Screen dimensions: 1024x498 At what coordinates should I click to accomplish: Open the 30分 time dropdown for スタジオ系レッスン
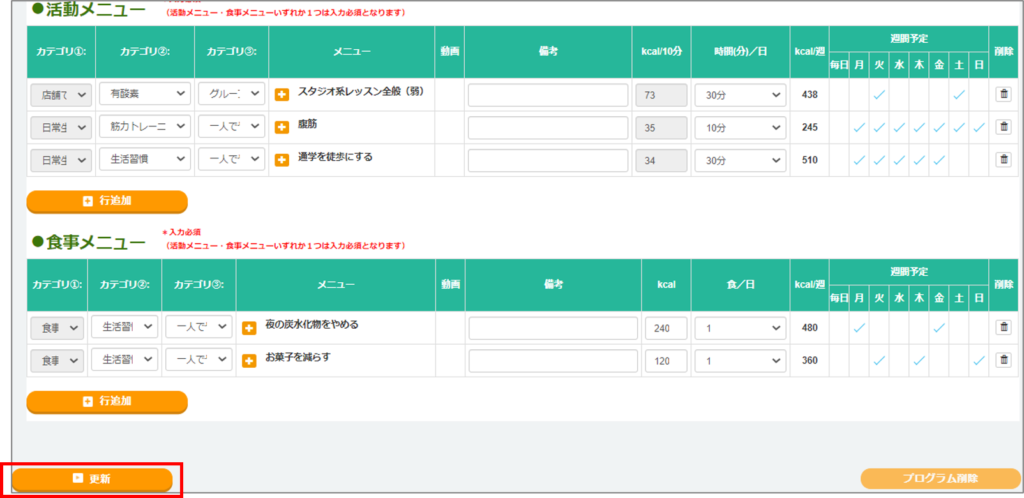(740, 94)
